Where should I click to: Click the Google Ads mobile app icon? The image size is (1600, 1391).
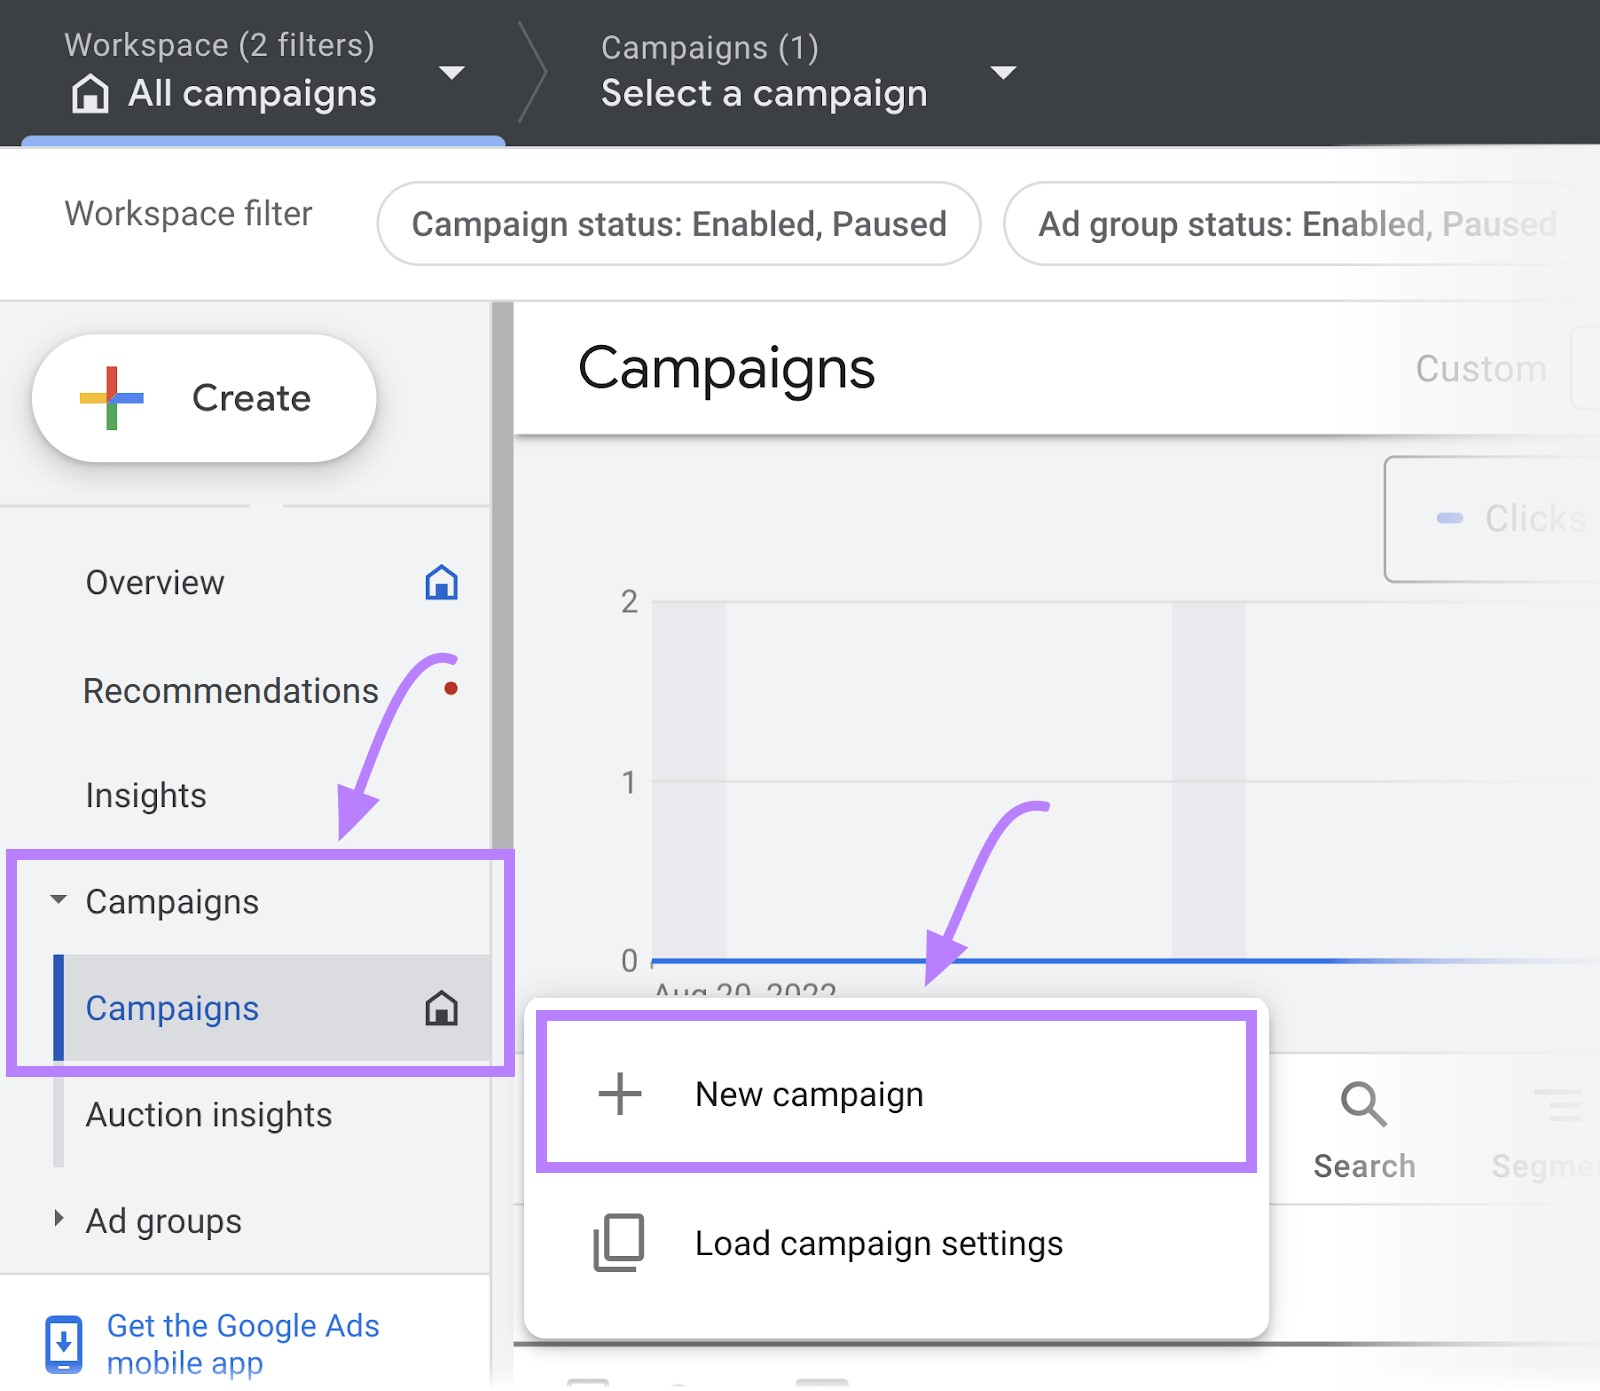click(x=64, y=1343)
